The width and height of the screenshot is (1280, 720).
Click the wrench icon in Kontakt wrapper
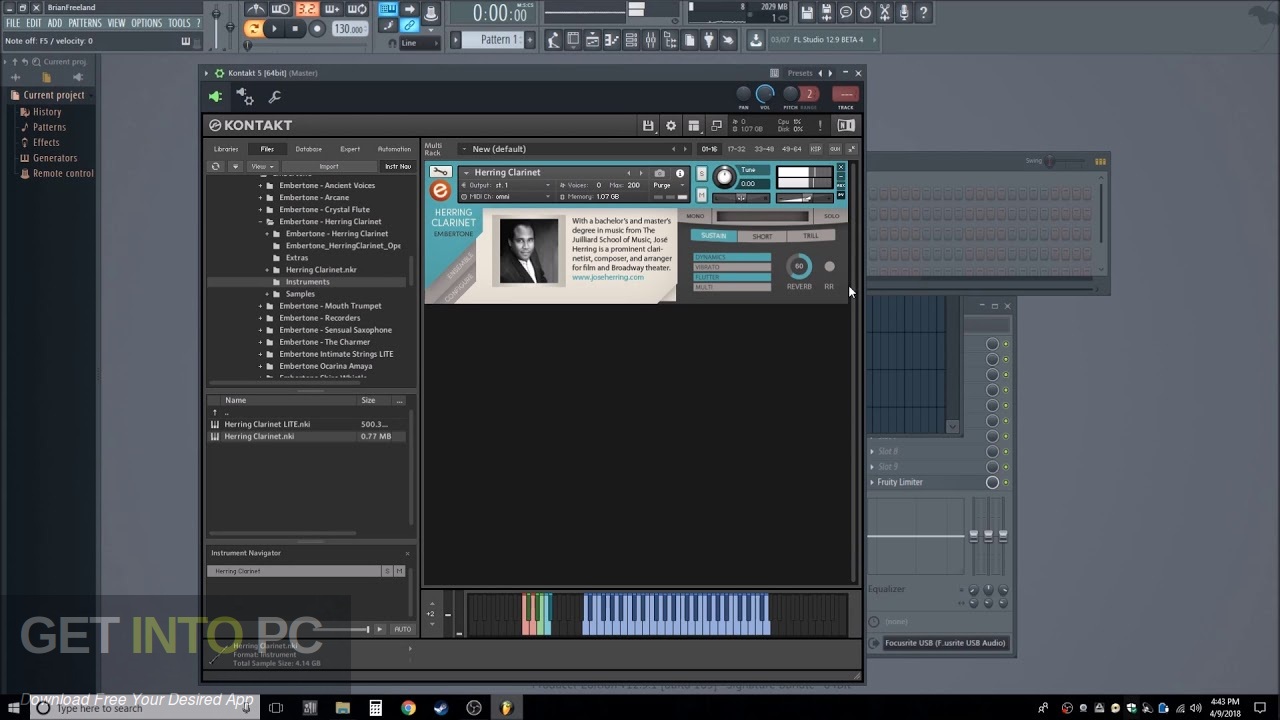(x=275, y=97)
